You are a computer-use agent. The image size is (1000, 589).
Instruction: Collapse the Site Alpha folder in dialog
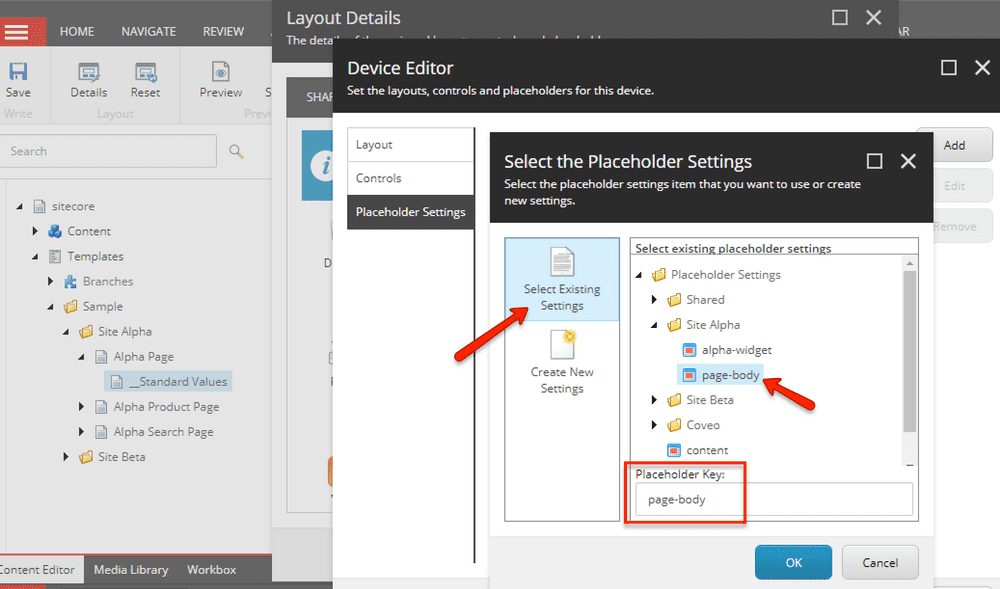click(654, 324)
